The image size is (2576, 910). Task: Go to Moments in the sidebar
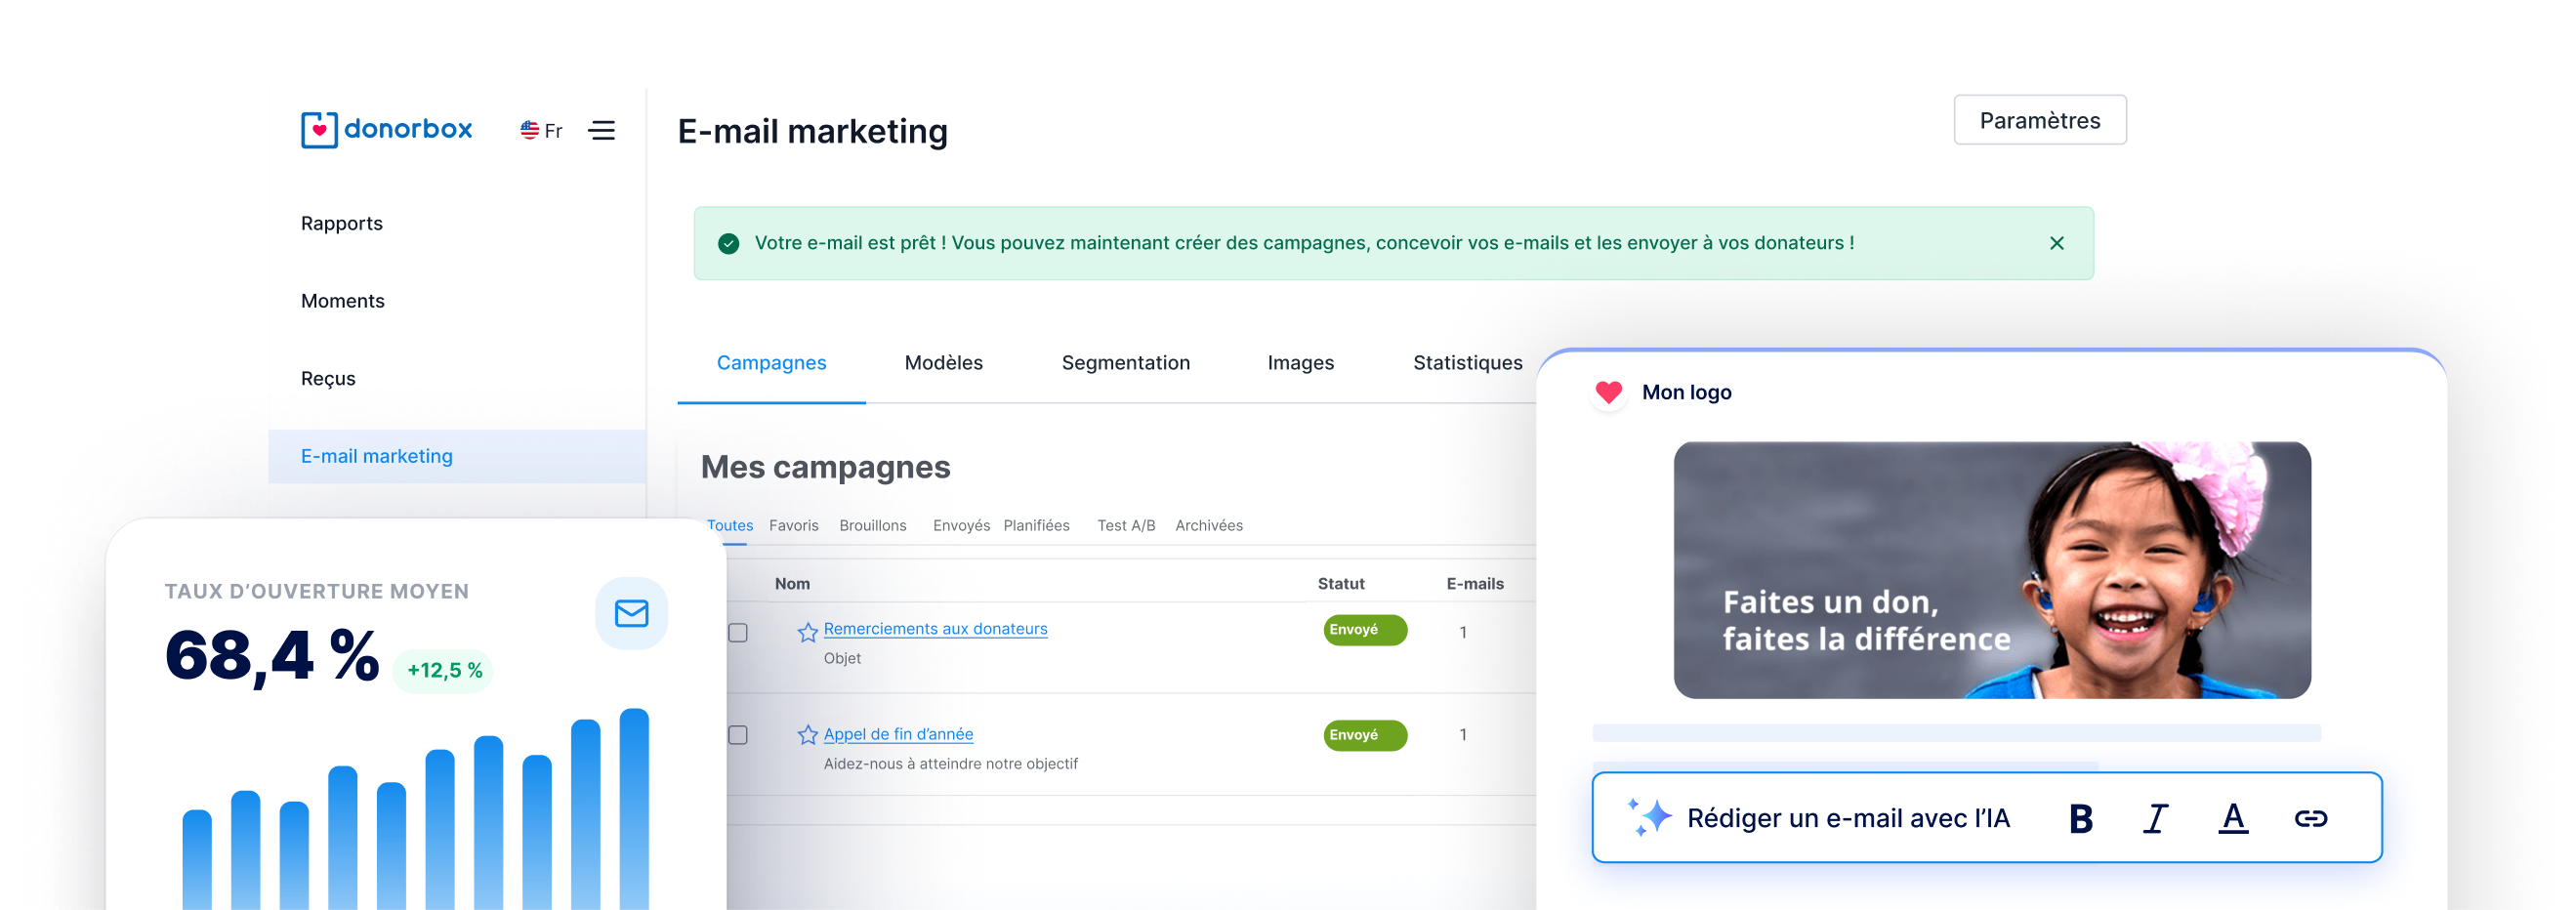[x=342, y=301]
